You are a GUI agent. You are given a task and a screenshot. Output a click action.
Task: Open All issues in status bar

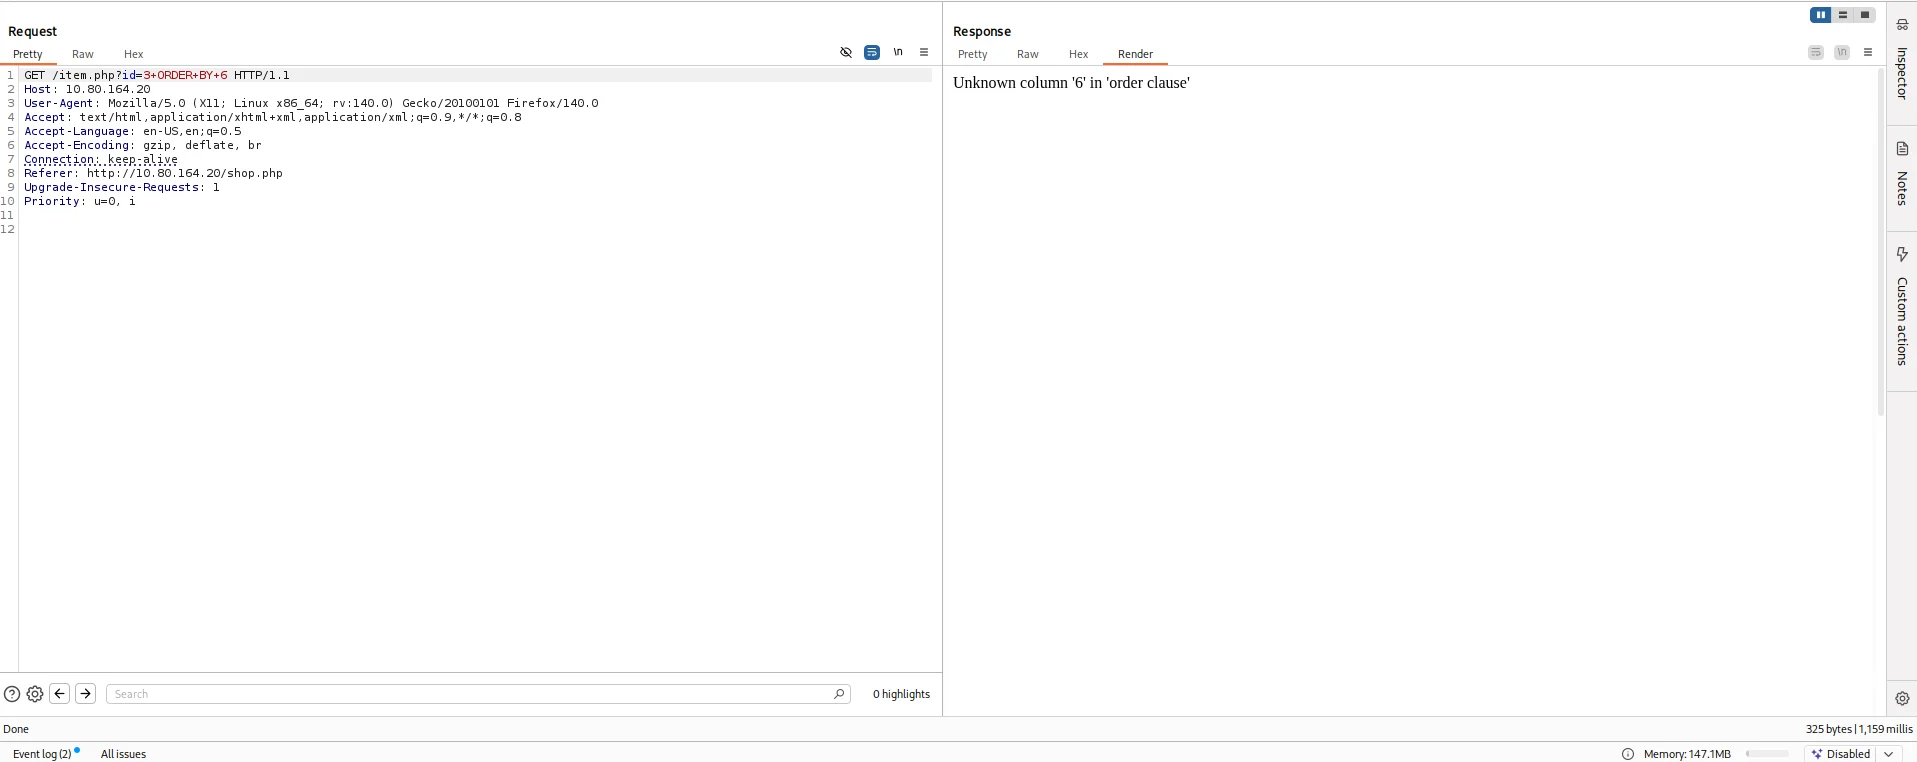[x=123, y=754]
